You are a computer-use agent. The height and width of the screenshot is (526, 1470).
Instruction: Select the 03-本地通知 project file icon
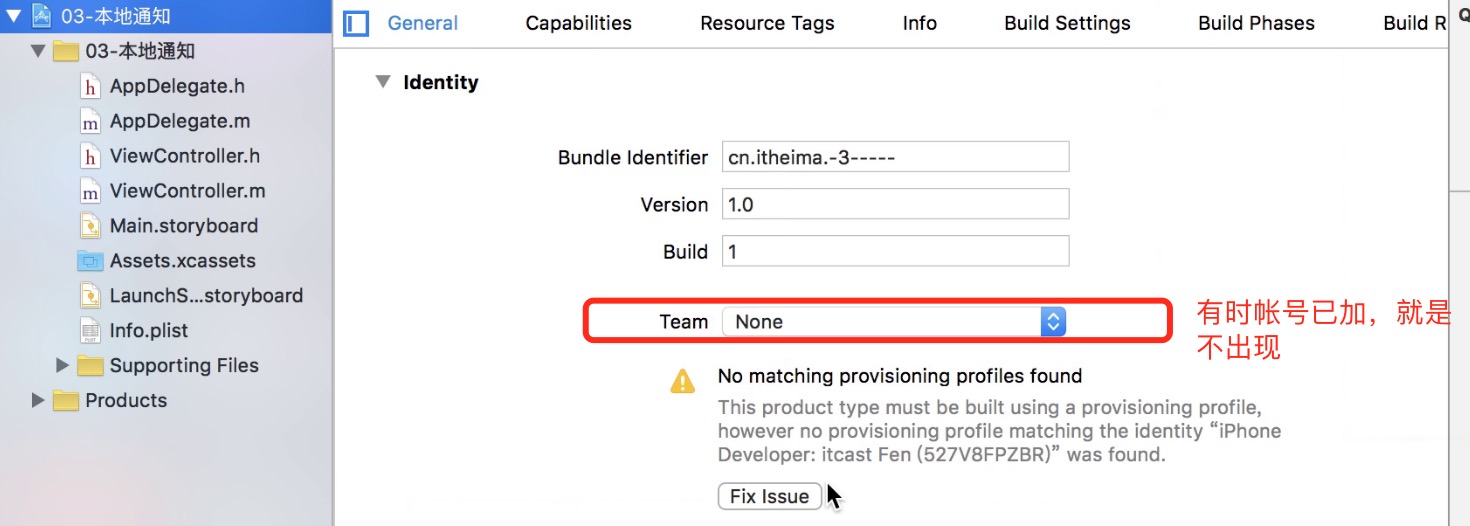[x=41, y=16]
